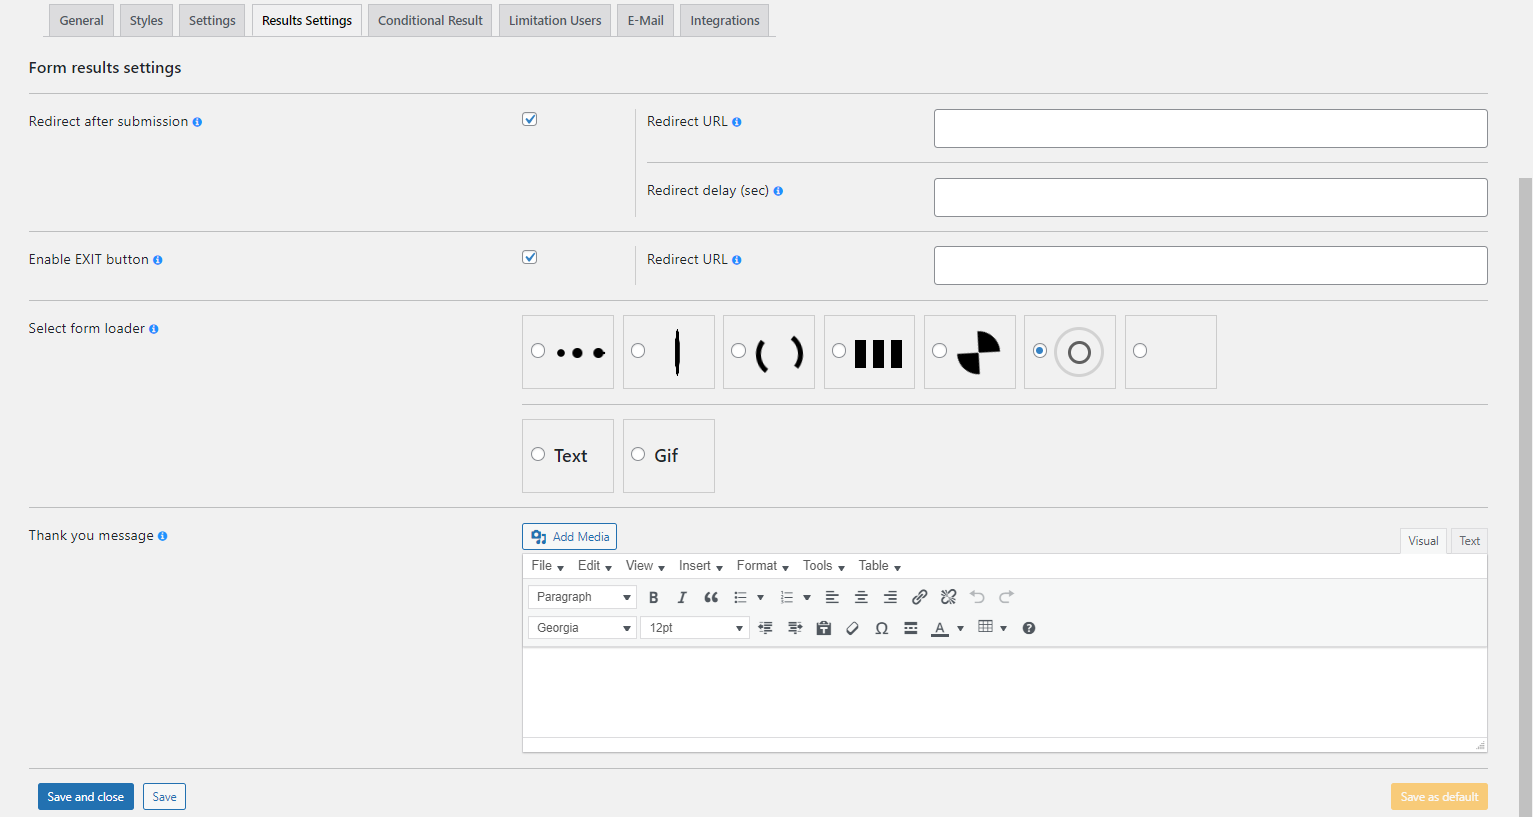Open the special character omega icon

pyautogui.click(x=881, y=628)
